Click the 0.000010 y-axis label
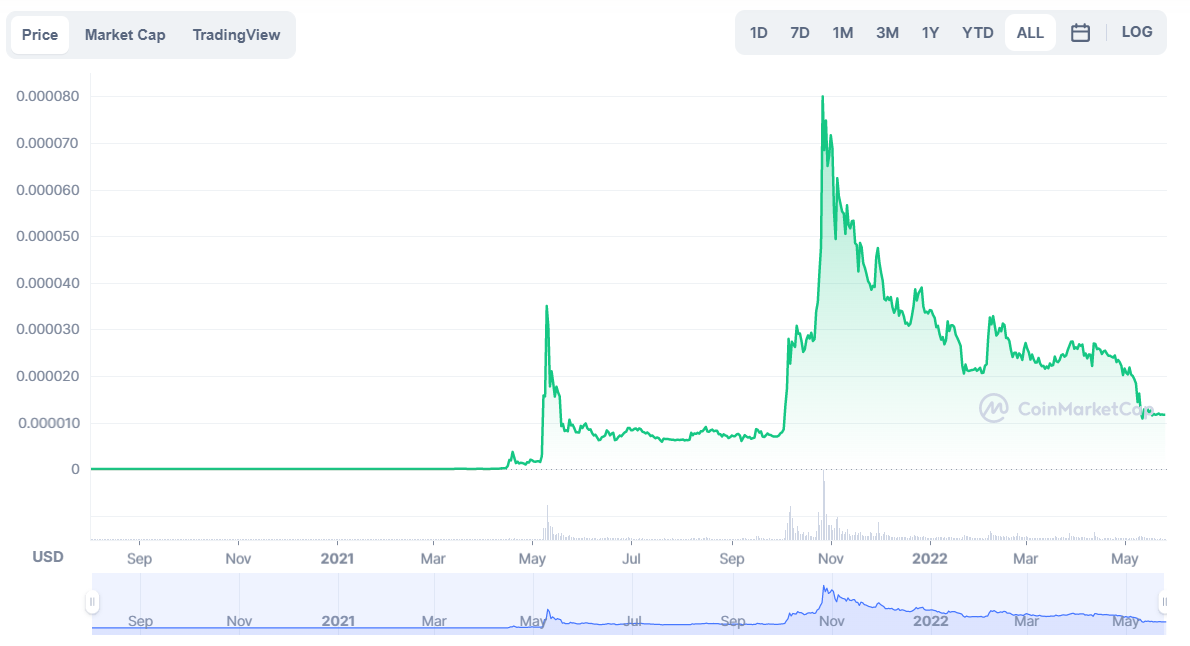 [x=49, y=423]
